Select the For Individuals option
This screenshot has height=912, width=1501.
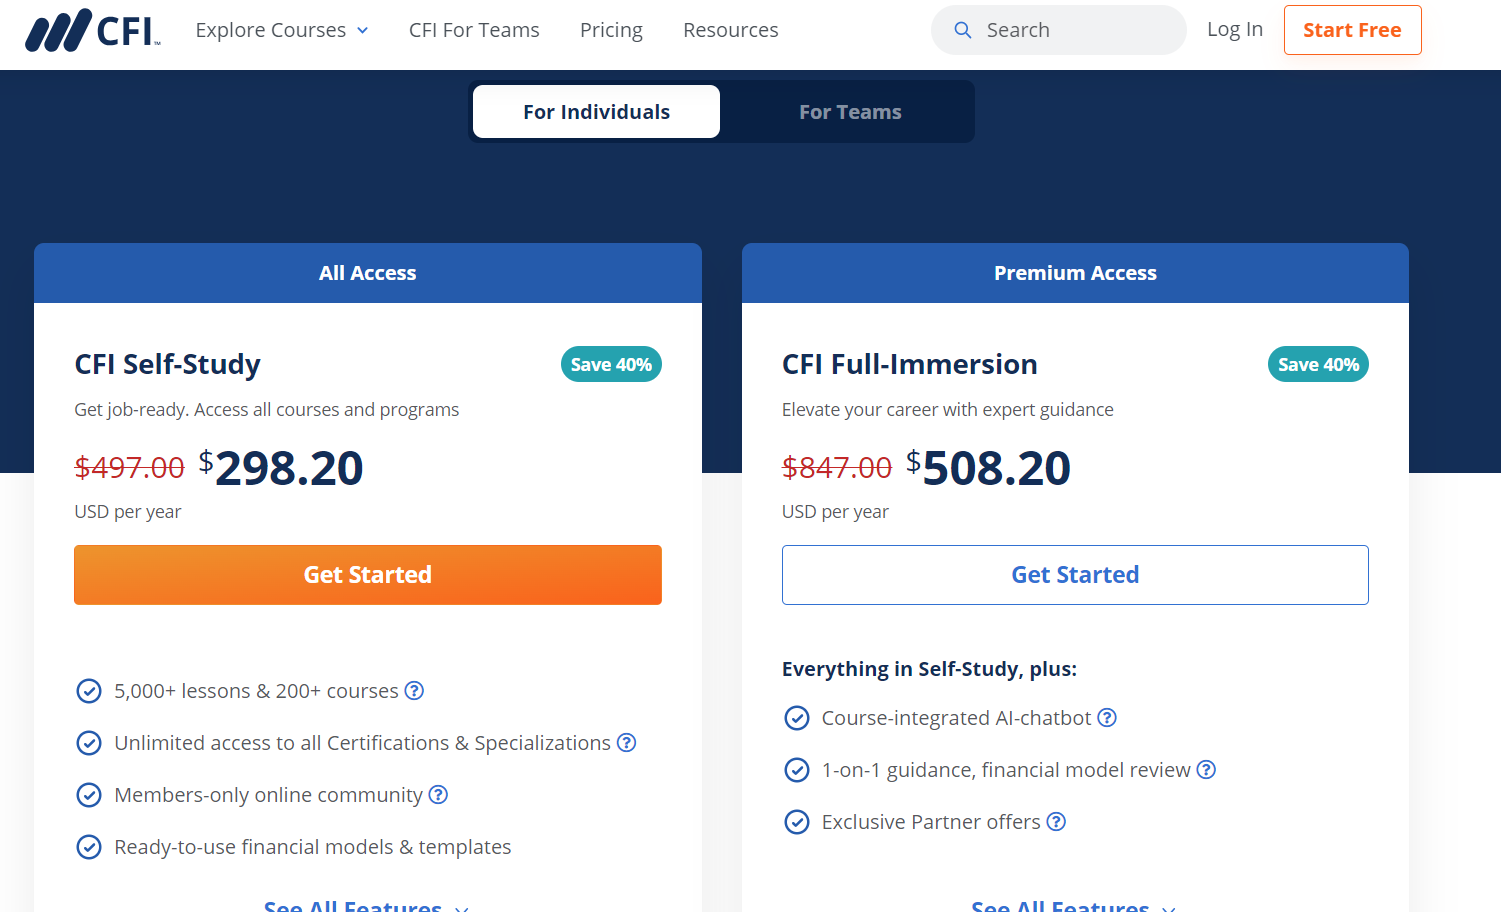[596, 111]
